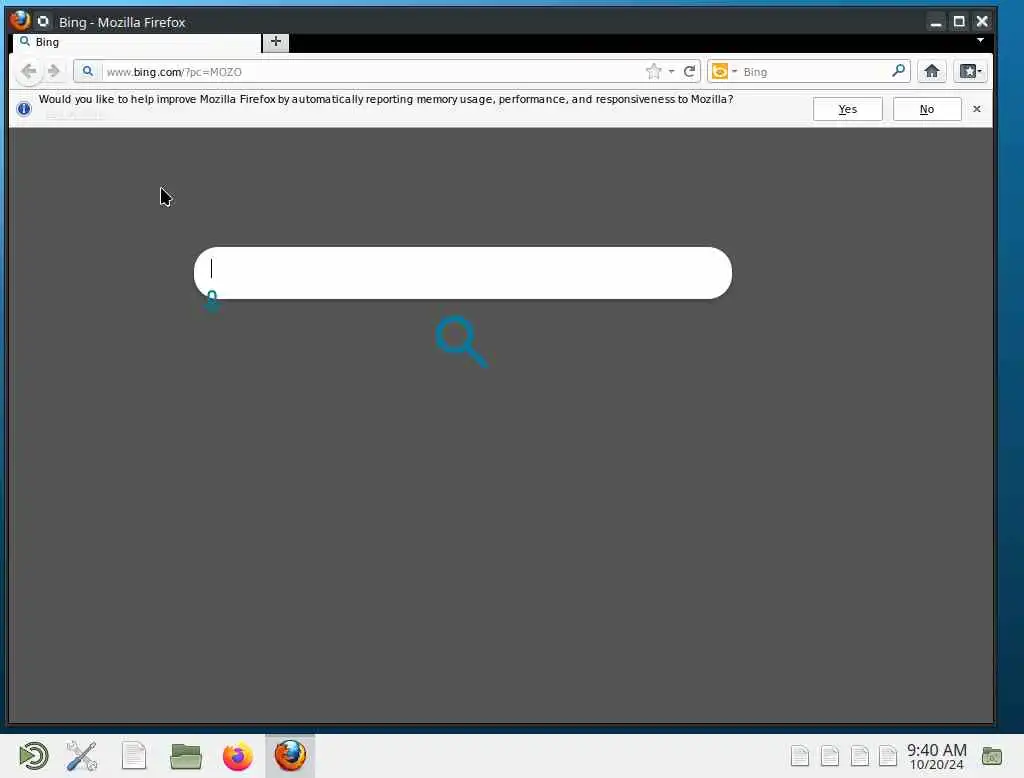
Task: Go back using the Back arrow
Action: (x=28, y=71)
